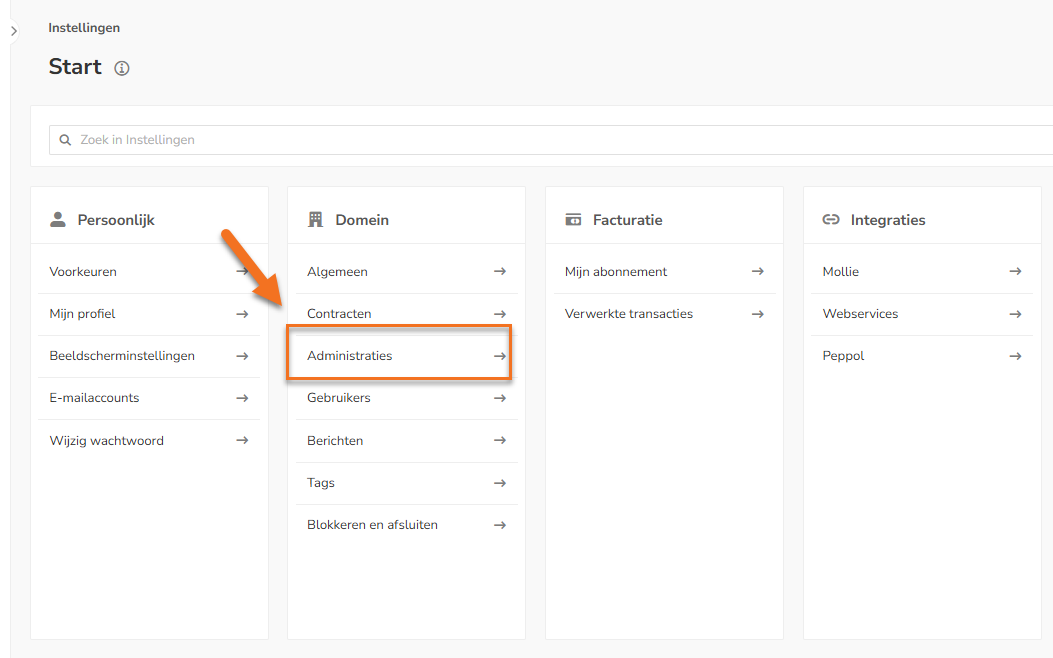Open Beeldscherminstellingen
1053x658 pixels.
point(148,356)
